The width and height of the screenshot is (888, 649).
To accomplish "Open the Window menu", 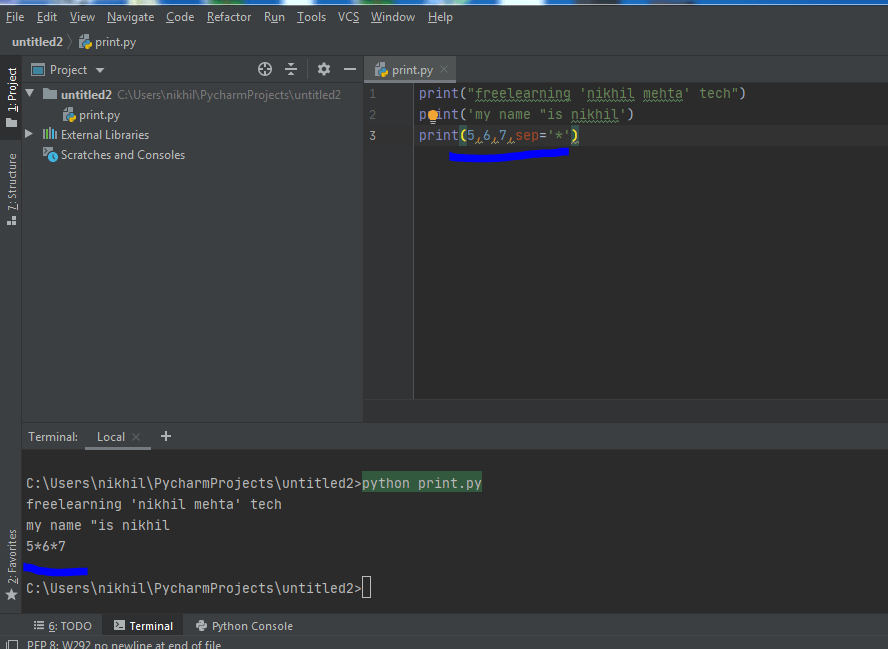I will (393, 17).
